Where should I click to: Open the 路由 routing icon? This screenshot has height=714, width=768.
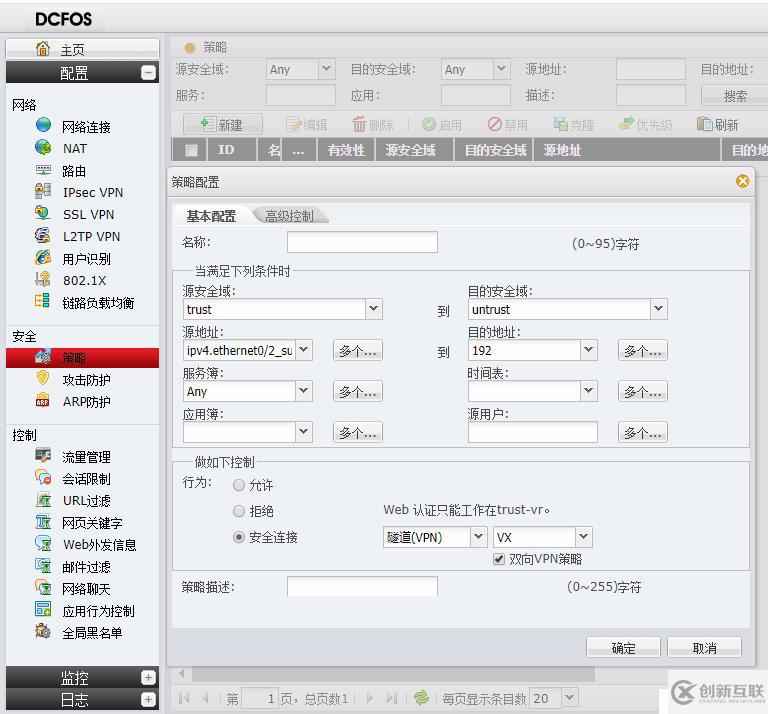coord(43,170)
